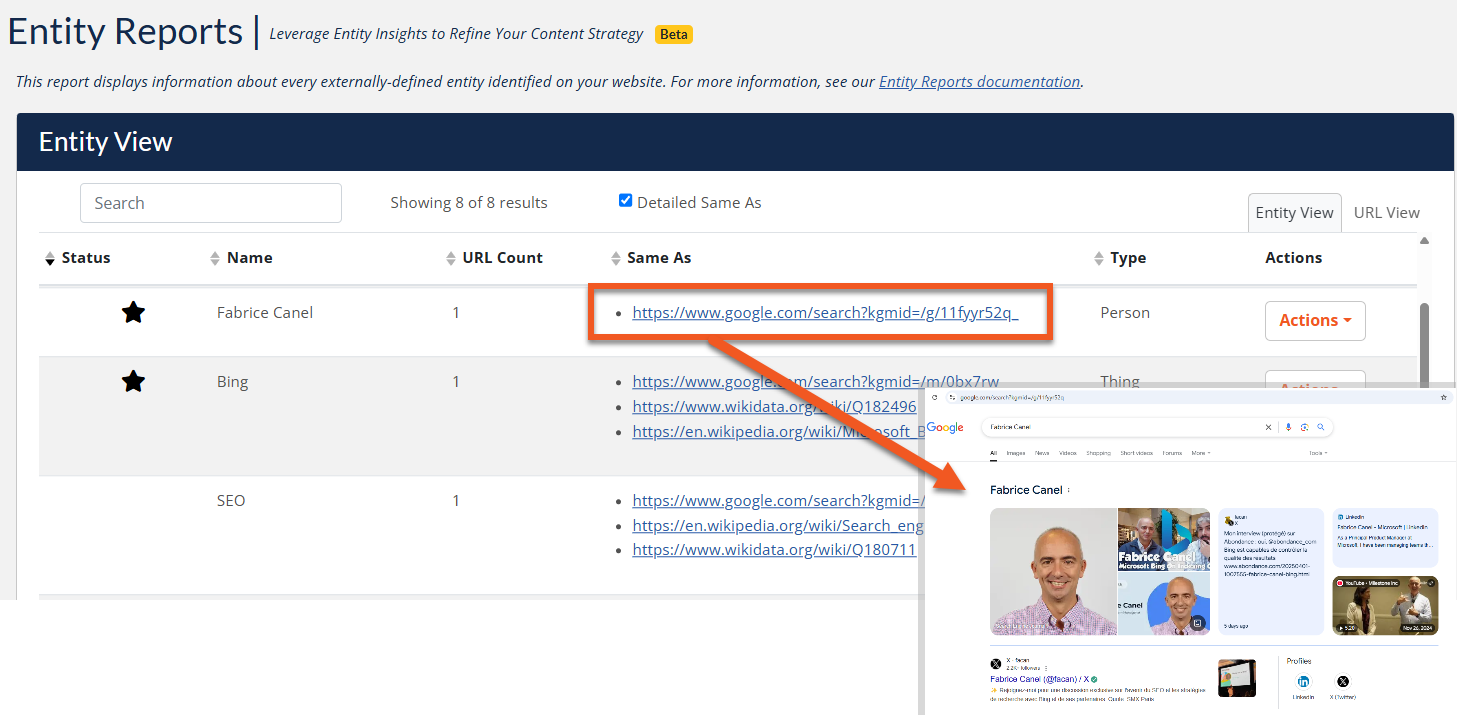Open the YouTube Milestone Inc video thumbnail
The width and height of the screenshot is (1457, 715).
[1385, 605]
